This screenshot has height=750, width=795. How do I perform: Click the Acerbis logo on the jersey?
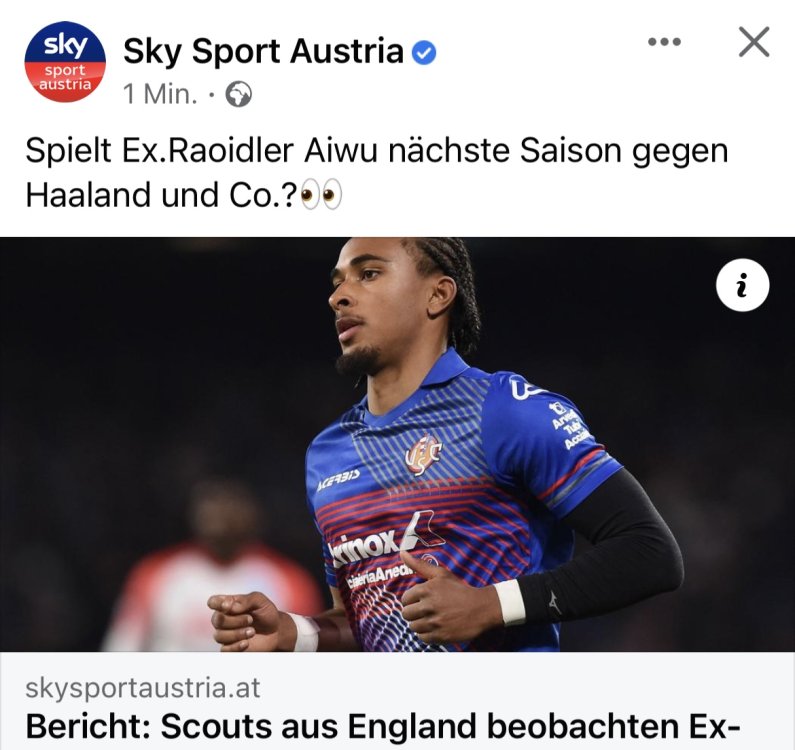338,479
